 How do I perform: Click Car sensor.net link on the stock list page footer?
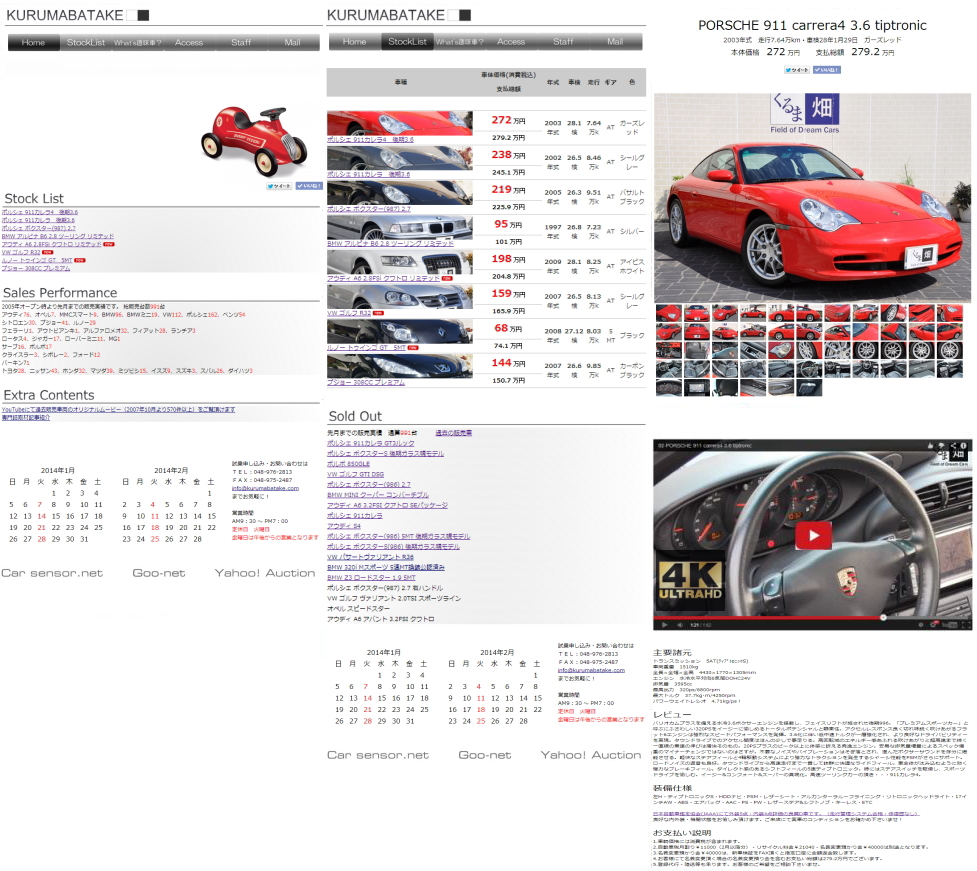[x=378, y=755]
